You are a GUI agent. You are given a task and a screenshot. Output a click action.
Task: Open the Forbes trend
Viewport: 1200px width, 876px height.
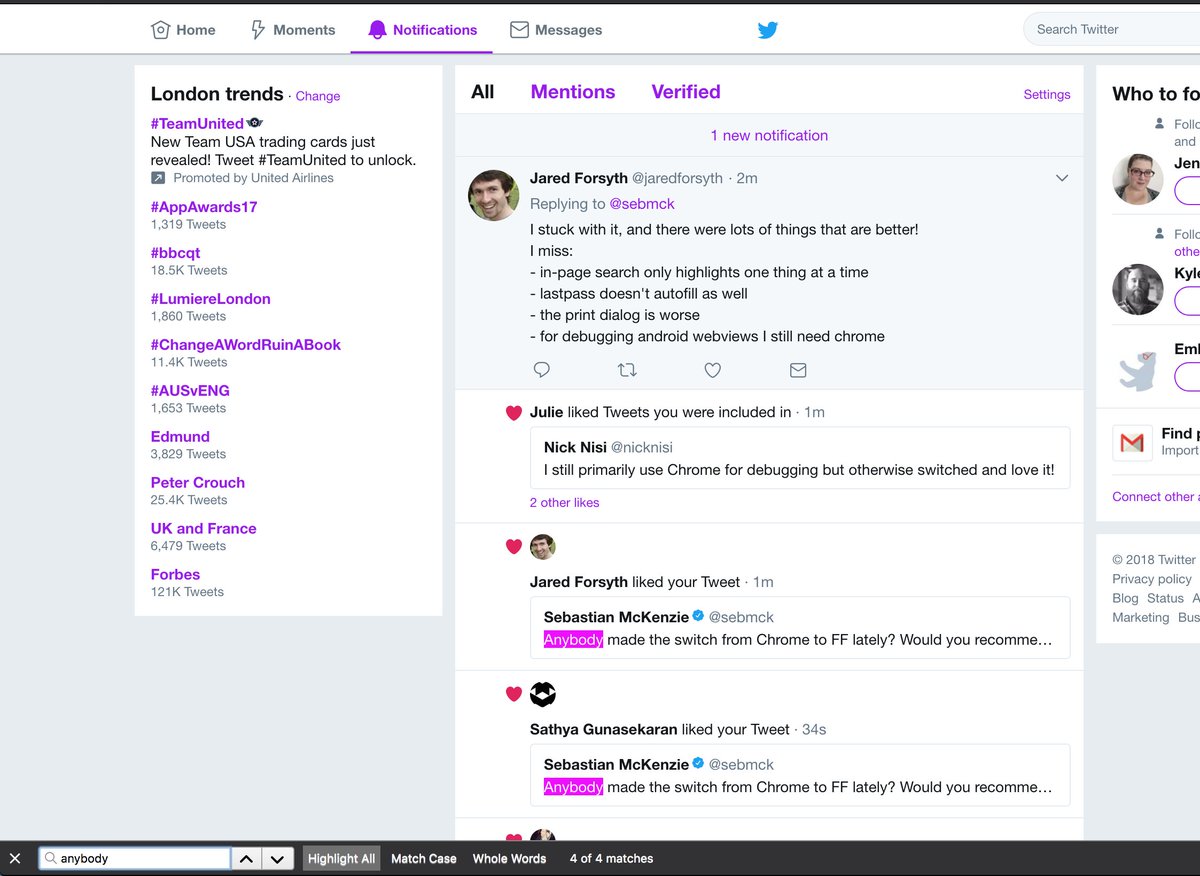pyautogui.click(x=175, y=575)
